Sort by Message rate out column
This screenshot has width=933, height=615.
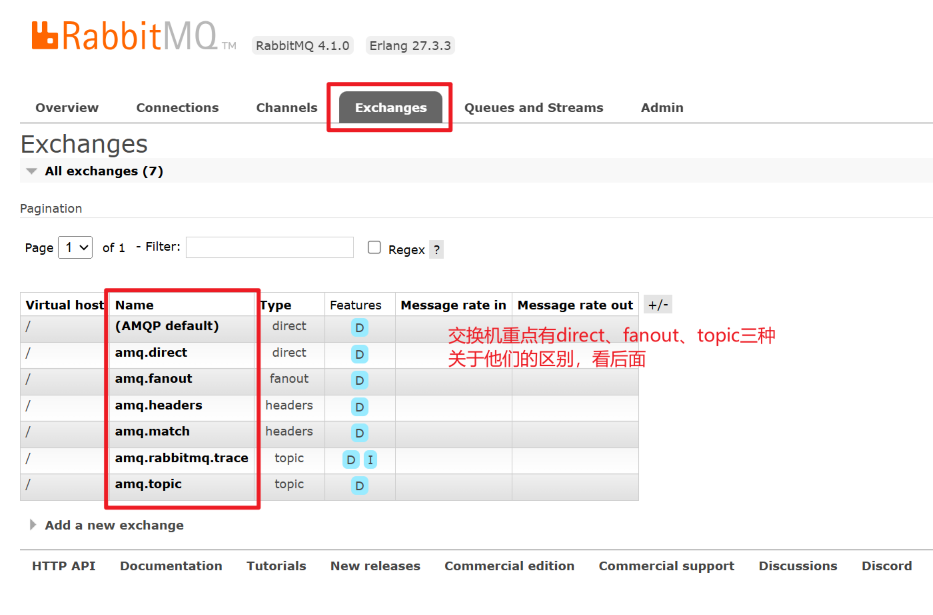pyautogui.click(x=575, y=305)
